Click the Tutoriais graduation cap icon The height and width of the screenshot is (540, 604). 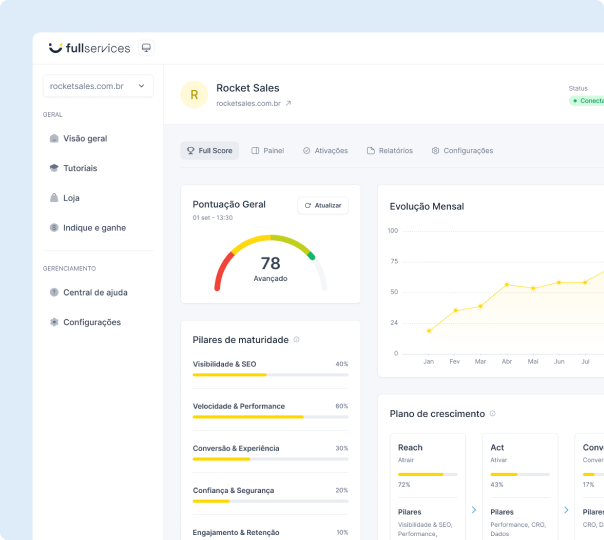point(54,168)
